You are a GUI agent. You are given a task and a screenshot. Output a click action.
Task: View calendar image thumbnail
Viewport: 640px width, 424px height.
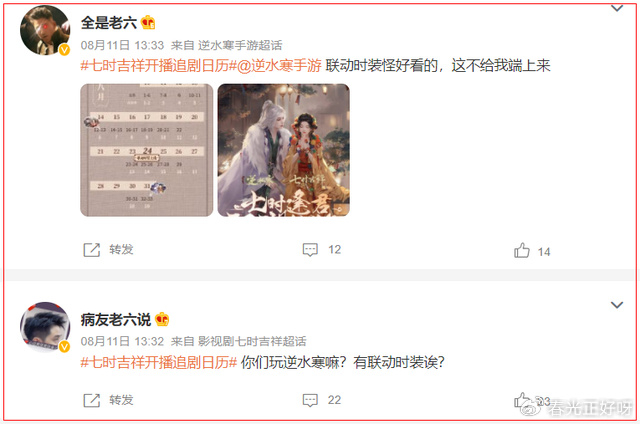(x=147, y=150)
